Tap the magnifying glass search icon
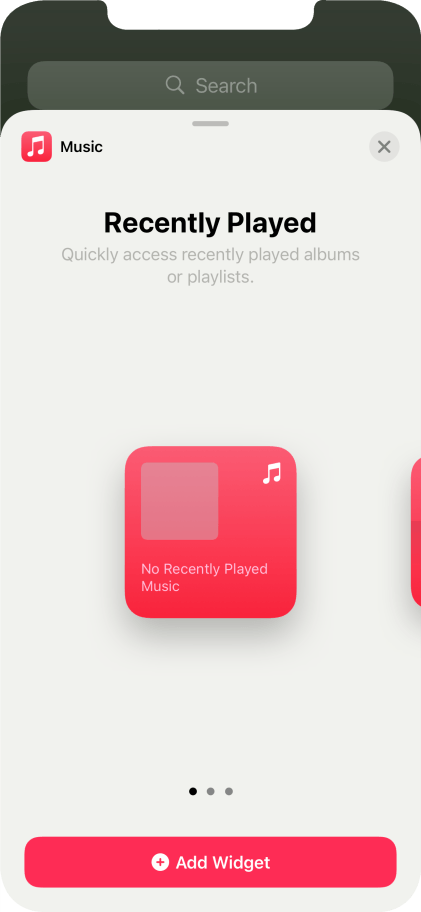The image size is (421, 912). (175, 85)
